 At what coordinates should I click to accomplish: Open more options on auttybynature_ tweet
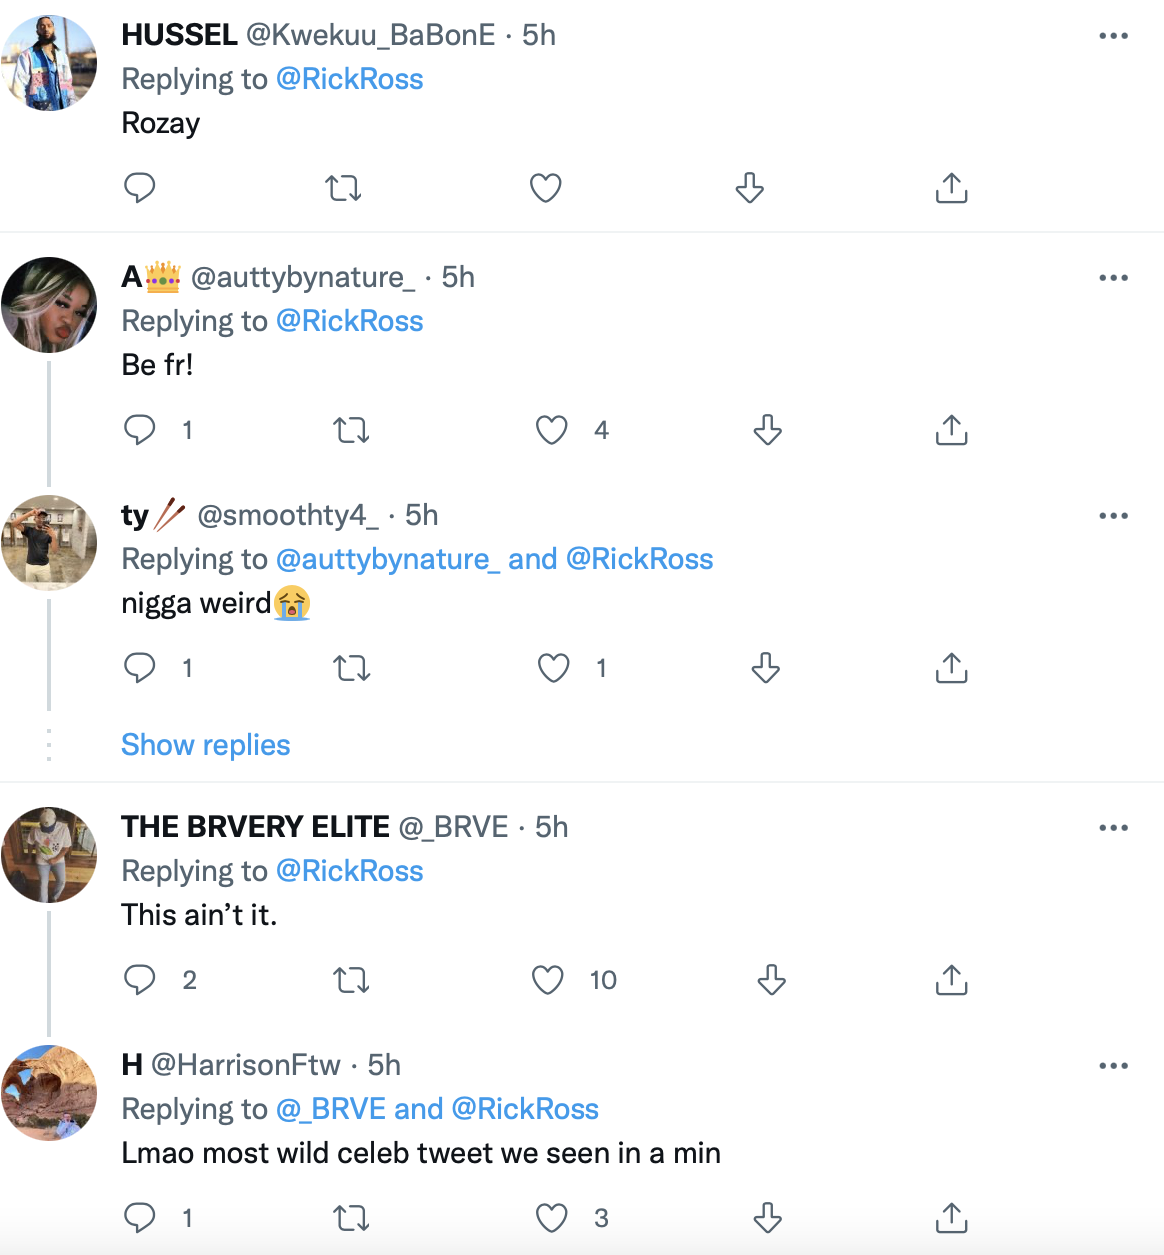click(x=1113, y=278)
